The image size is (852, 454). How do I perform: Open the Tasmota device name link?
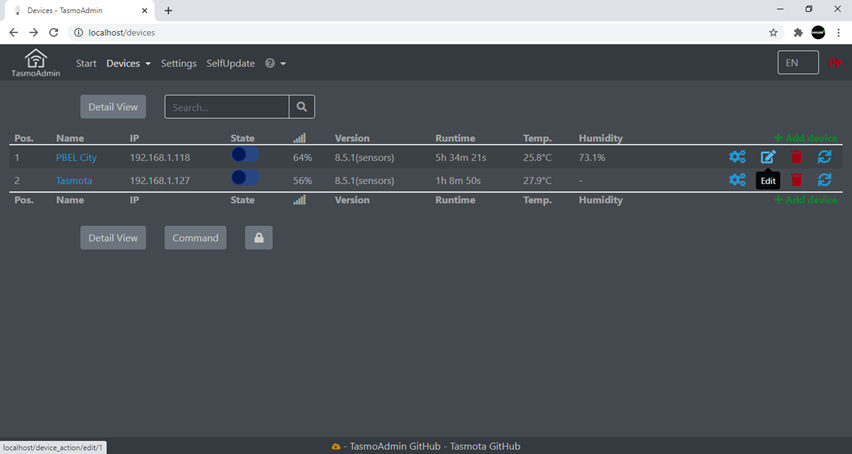click(74, 180)
